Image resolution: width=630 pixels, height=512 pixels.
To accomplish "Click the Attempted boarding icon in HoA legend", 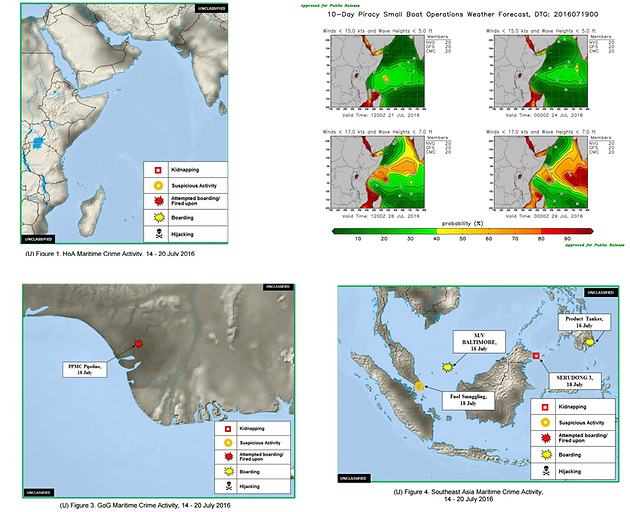I will point(159,201).
